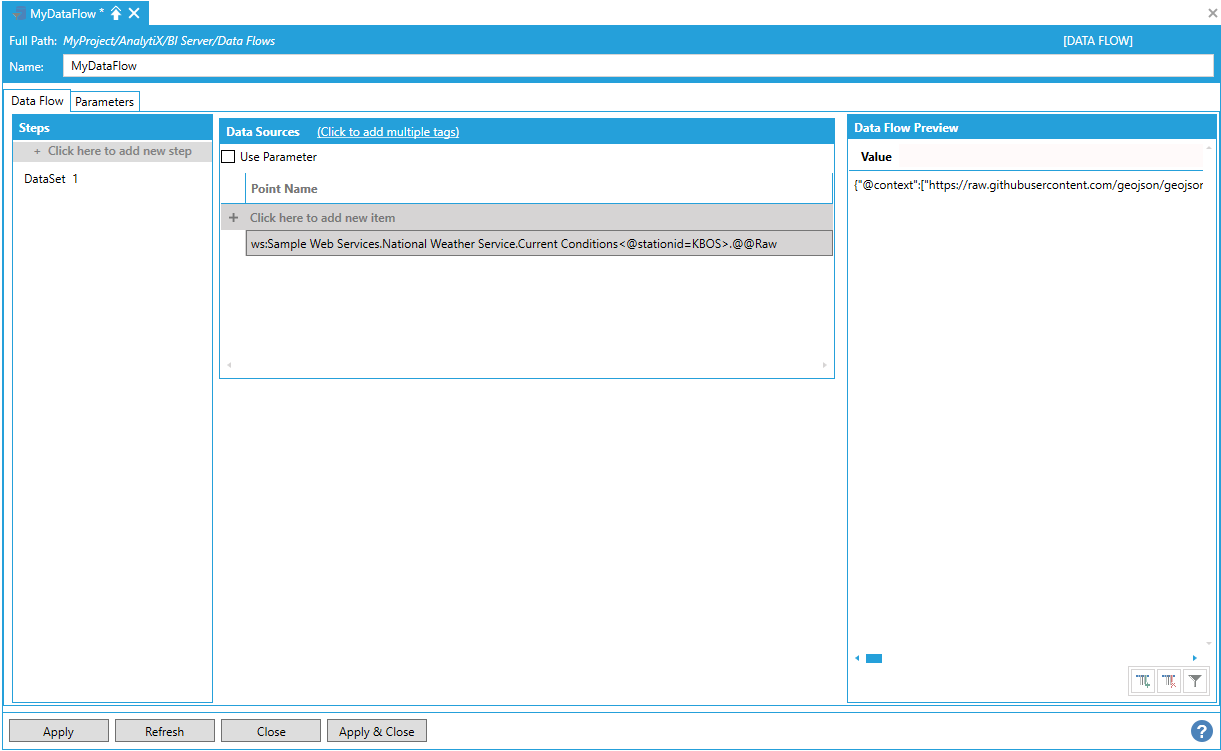1221x751 pixels.
Task: Click the add column icon in preview
Action: (x=1142, y=681)
